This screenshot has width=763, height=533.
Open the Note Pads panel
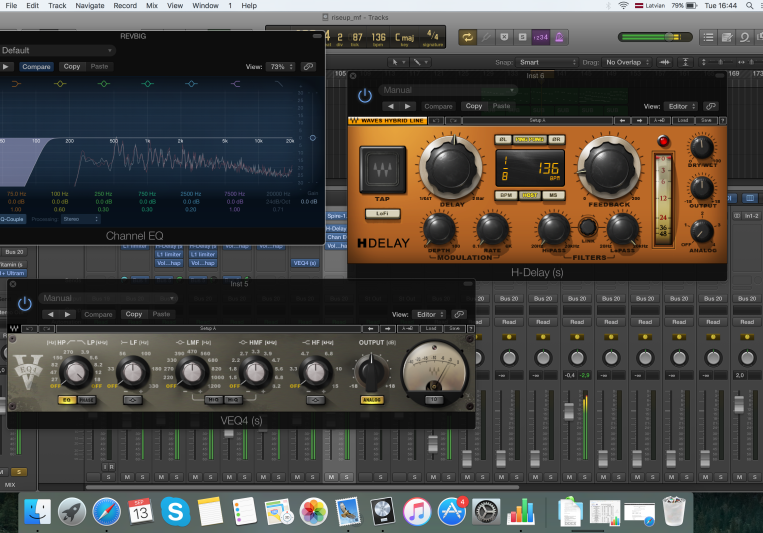click(727, 37)
